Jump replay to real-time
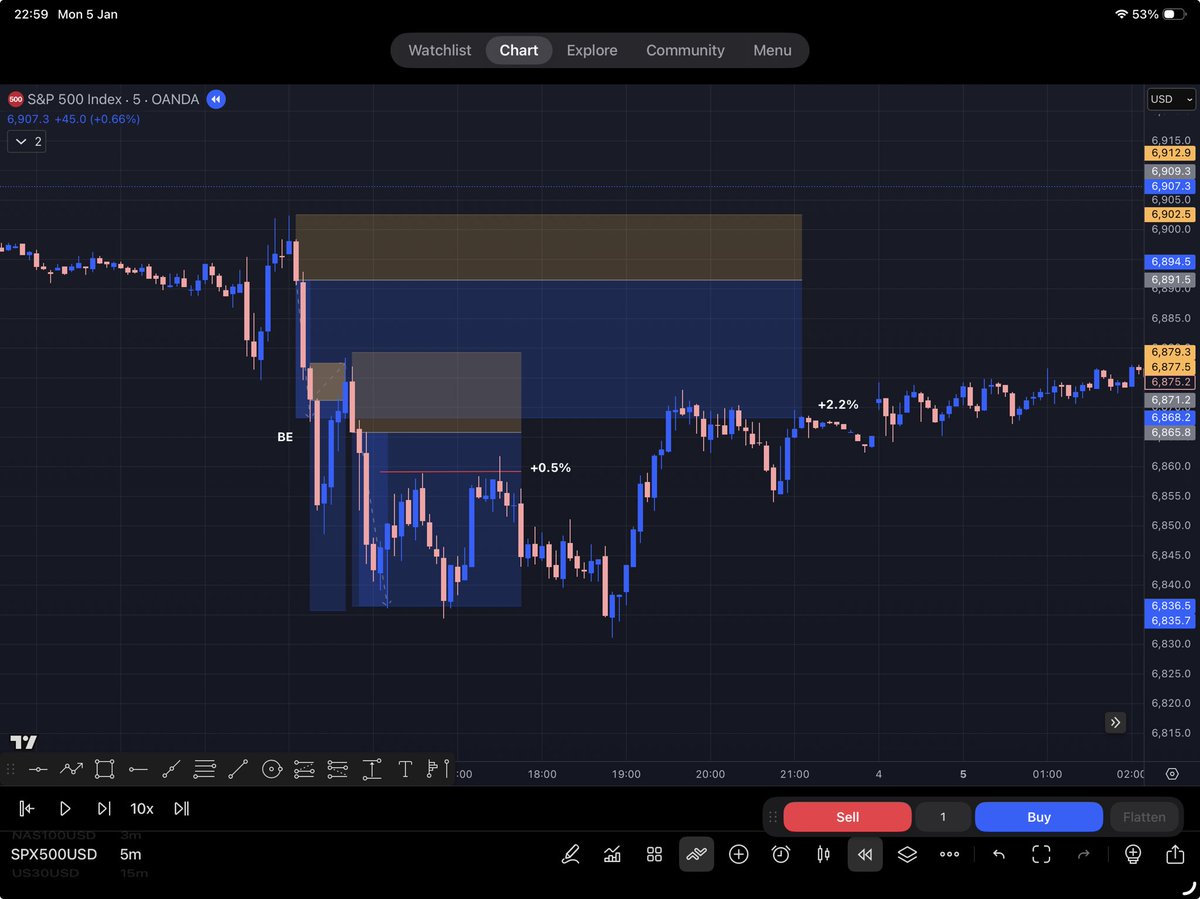 point(181,808)
